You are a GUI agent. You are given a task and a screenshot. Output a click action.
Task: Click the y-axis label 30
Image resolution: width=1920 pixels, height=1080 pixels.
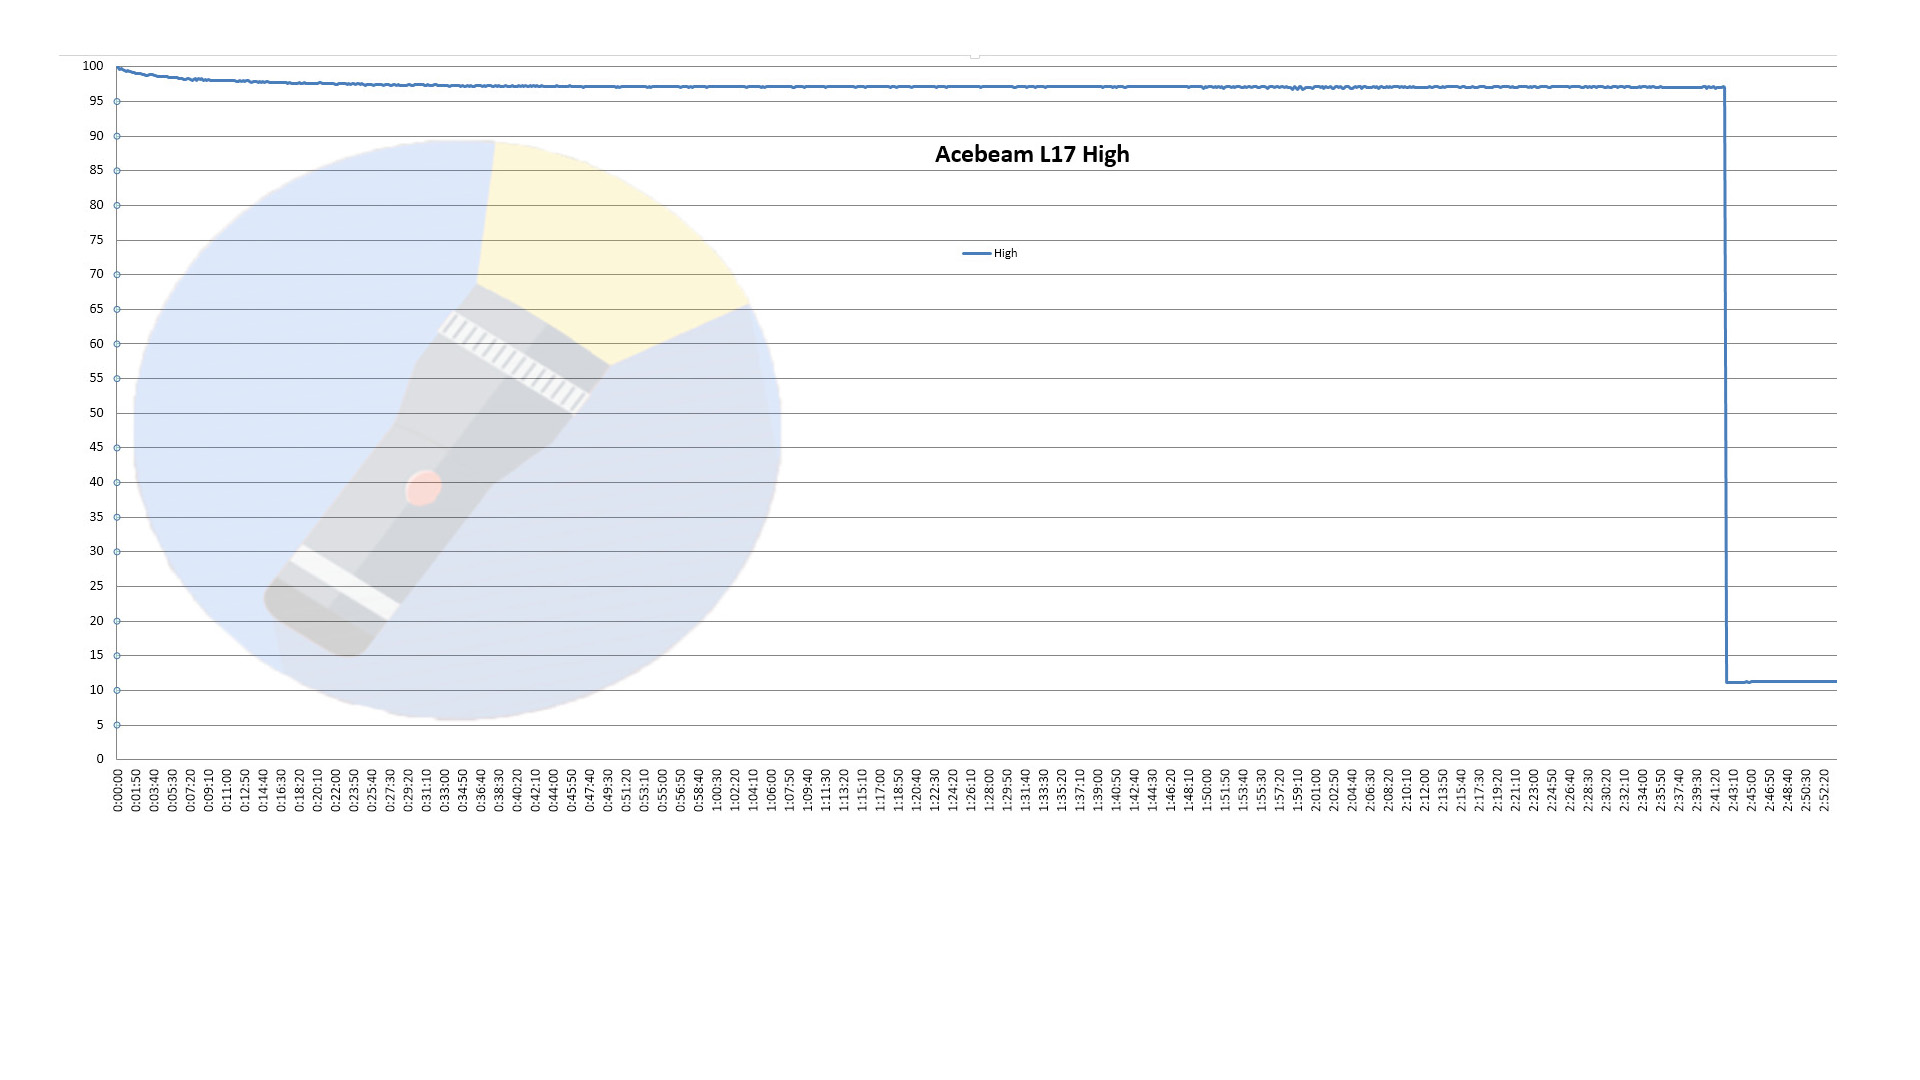[96, 551]
